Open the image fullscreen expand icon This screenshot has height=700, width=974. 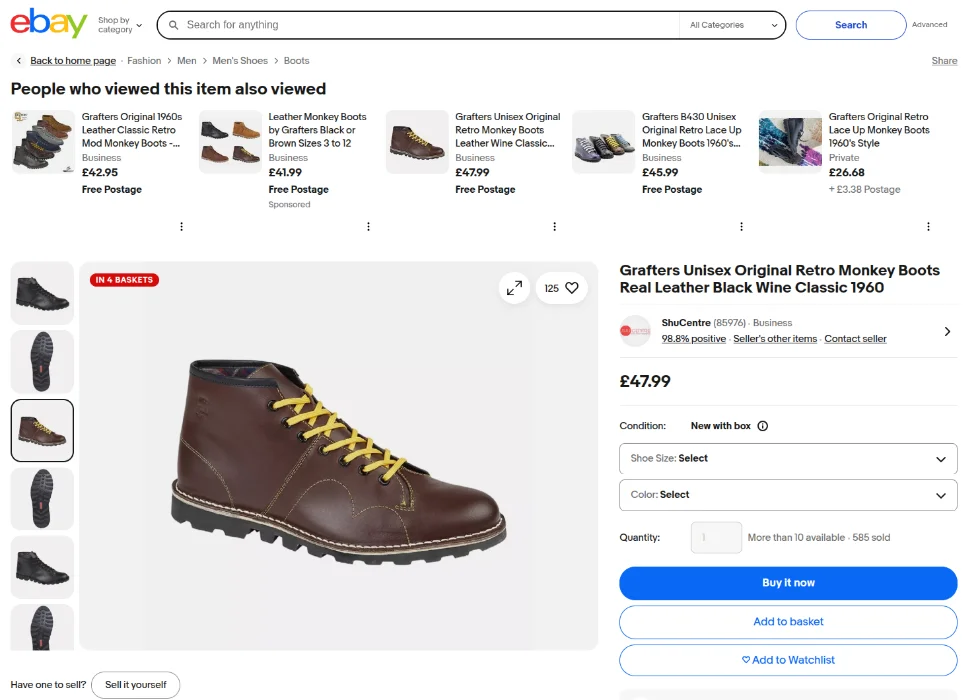click(x=514, y=287)
